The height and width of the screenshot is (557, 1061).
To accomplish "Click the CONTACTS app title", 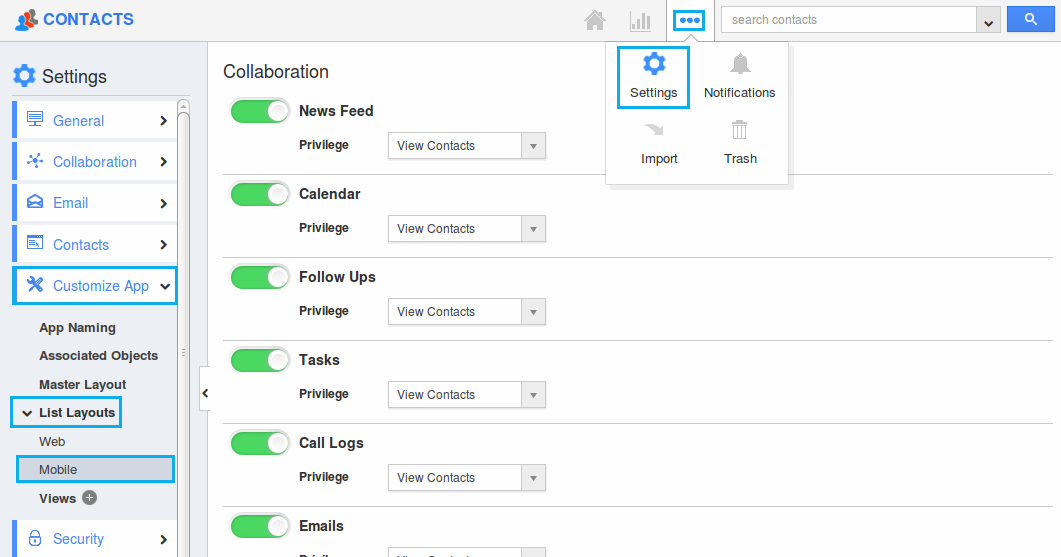I will point(89,20).
